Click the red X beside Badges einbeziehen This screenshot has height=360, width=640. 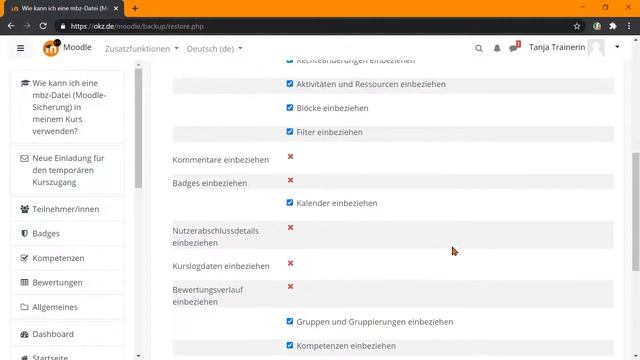click(x=290, y=180)
